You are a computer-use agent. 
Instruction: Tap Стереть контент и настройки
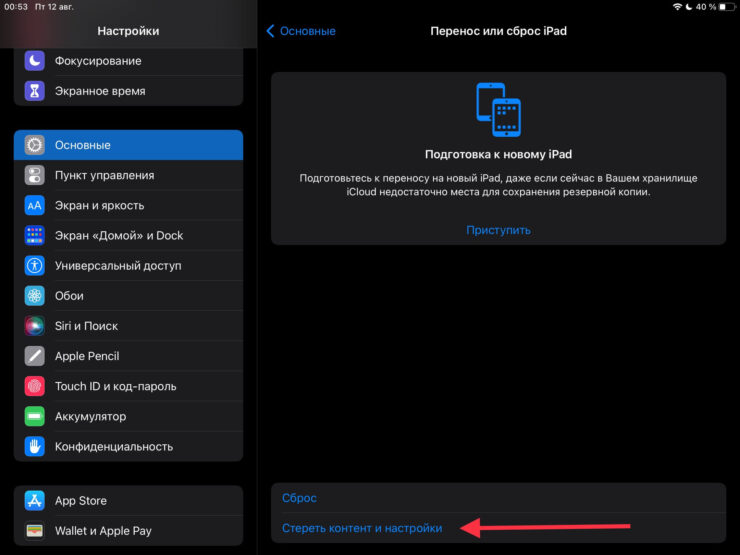coord(362,528)
